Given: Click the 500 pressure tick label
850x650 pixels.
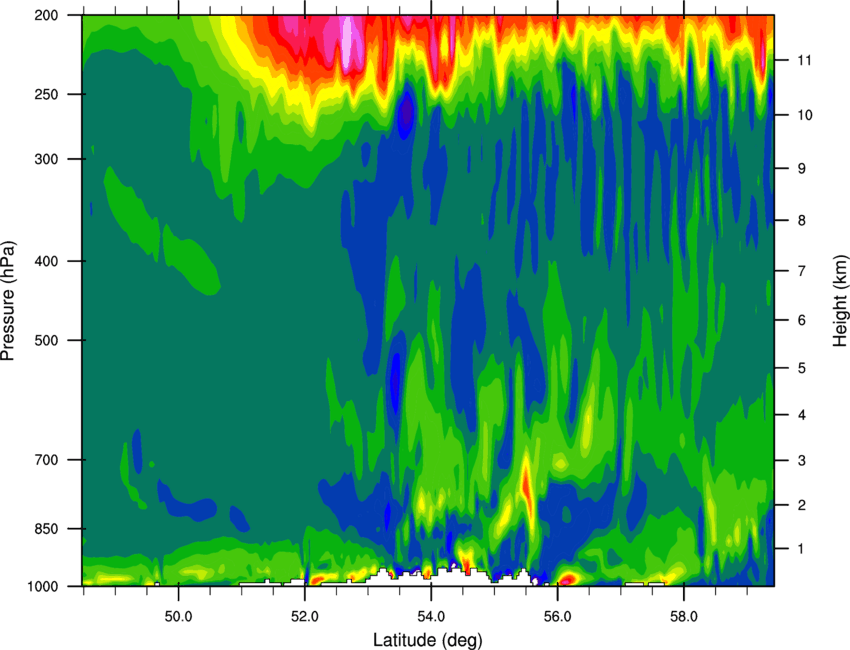Looking at the screenshot, I should 47,340.
